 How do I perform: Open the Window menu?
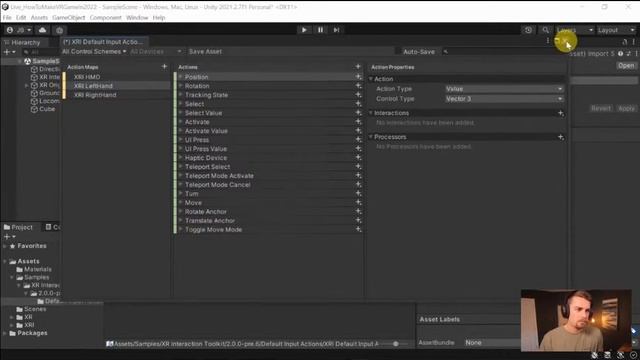(137, 18)
